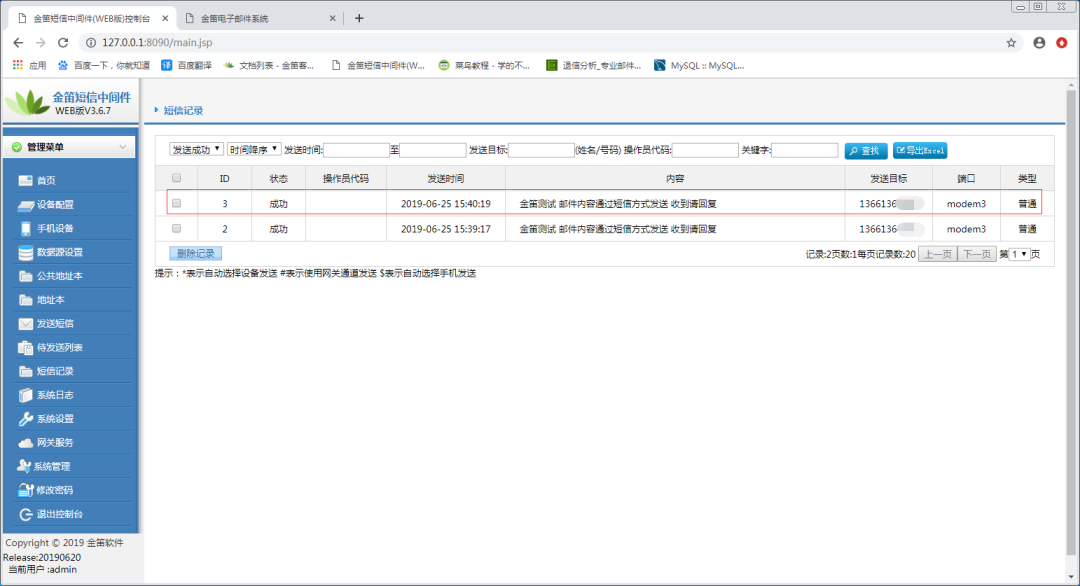1080x586 pixels.
Task: Select the 手机设备 phone device icon
Action: (25, 228)
